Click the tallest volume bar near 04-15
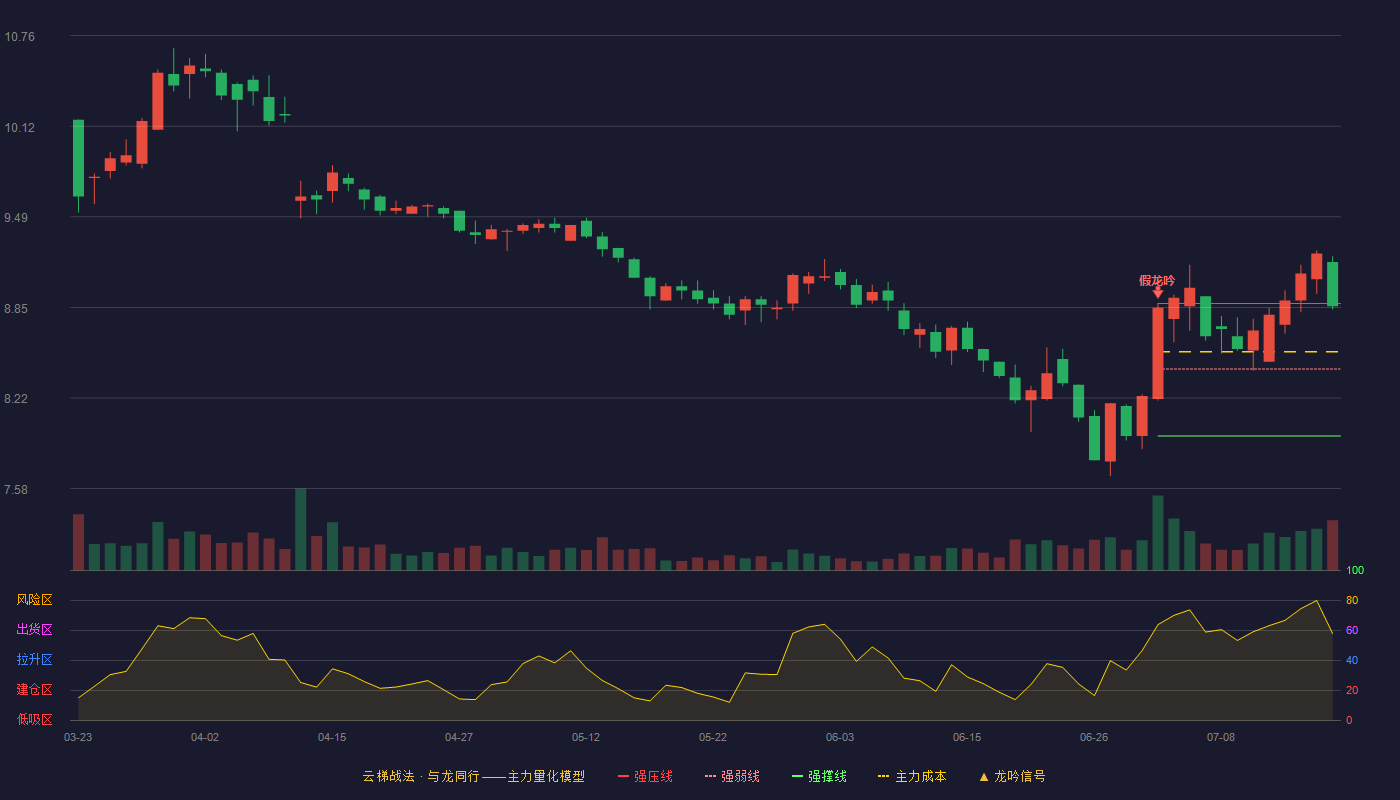Screen dimensions: 1400x800 pyautogui.click(x=300, y=529)
